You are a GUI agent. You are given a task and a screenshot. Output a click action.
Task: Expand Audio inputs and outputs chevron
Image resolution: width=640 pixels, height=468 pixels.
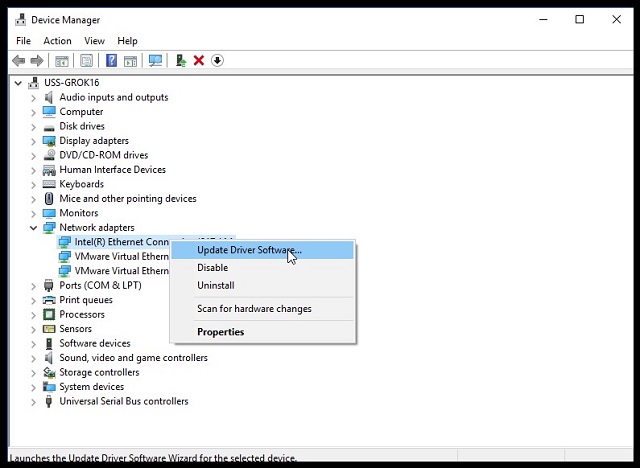(x=33, y=98)
